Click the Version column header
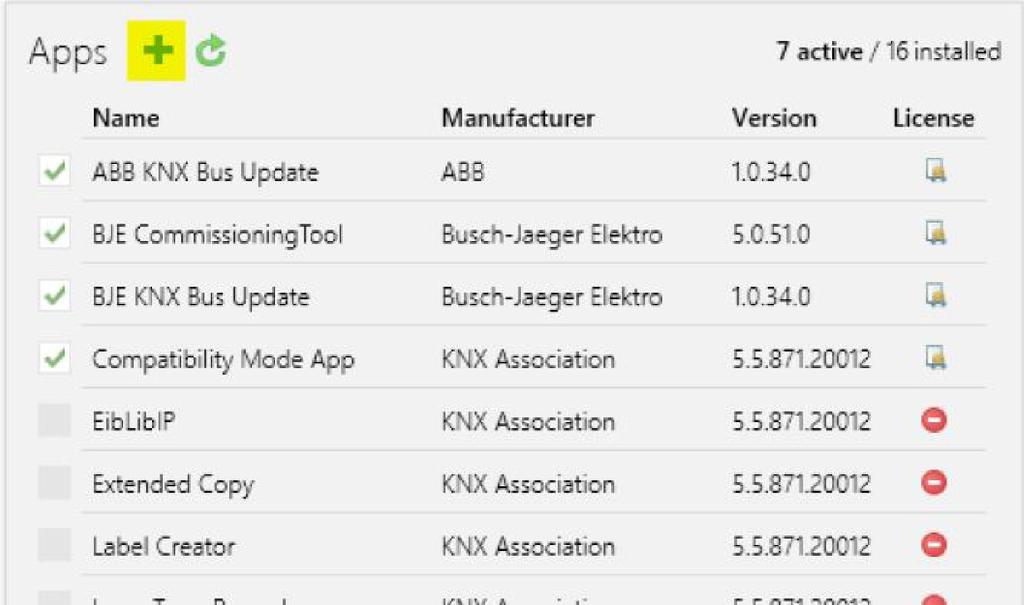 click(x=773, y=118)
